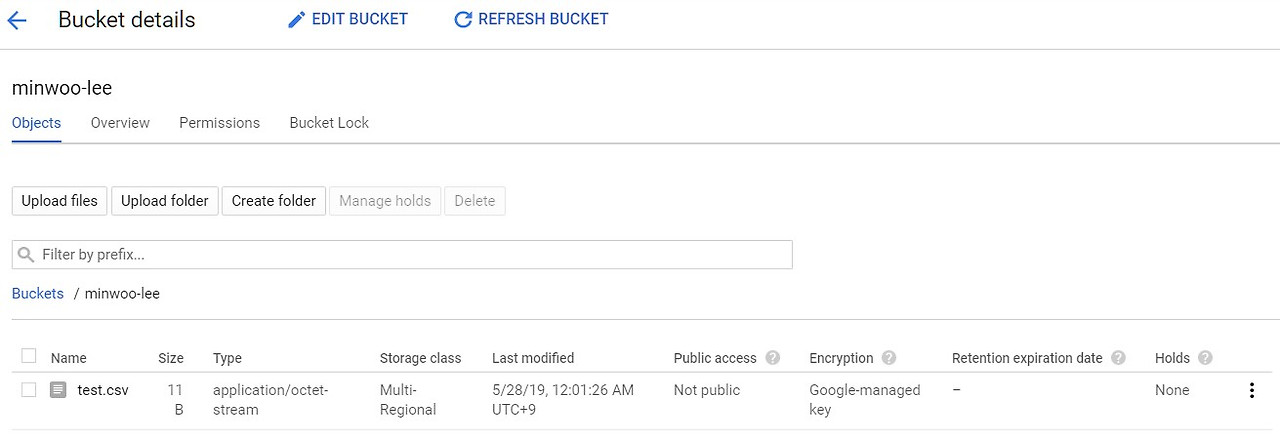Screen dimensions: 1280x439
Task: Click the Edit Bucket pencil icon
Action: [x=296, y=20]
